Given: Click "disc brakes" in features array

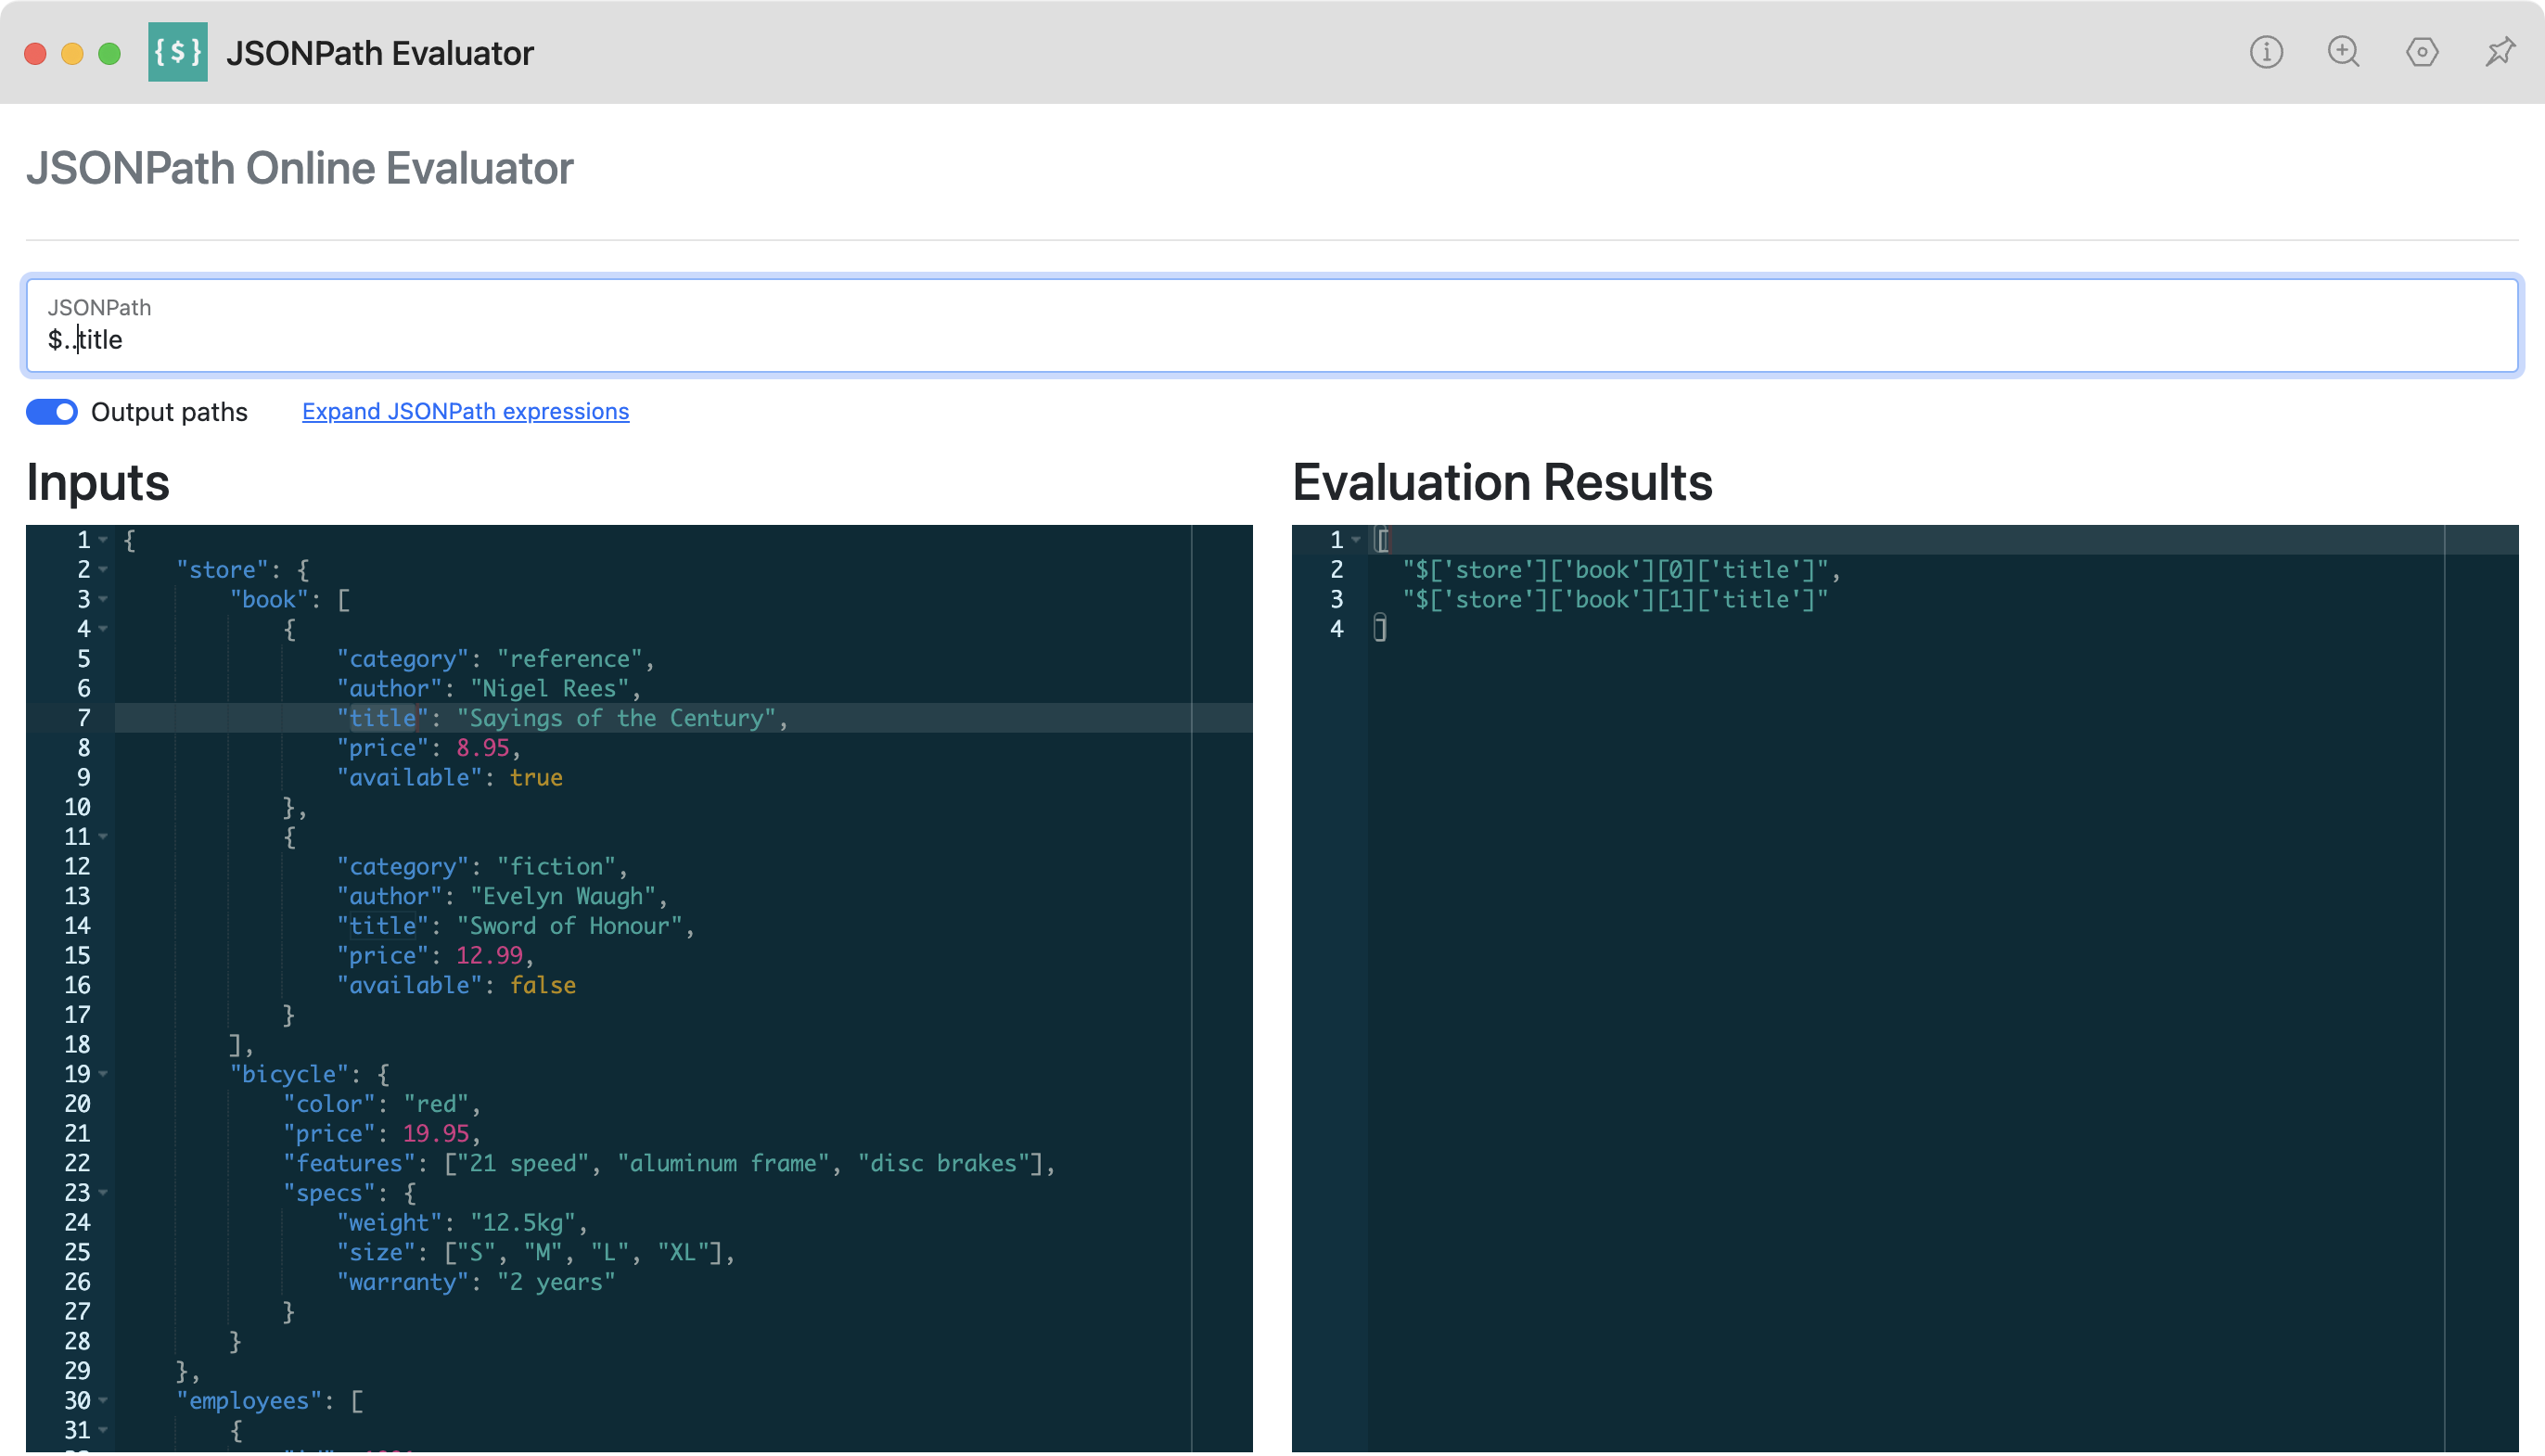Looking at the screenshot, I should (944, 1163).
